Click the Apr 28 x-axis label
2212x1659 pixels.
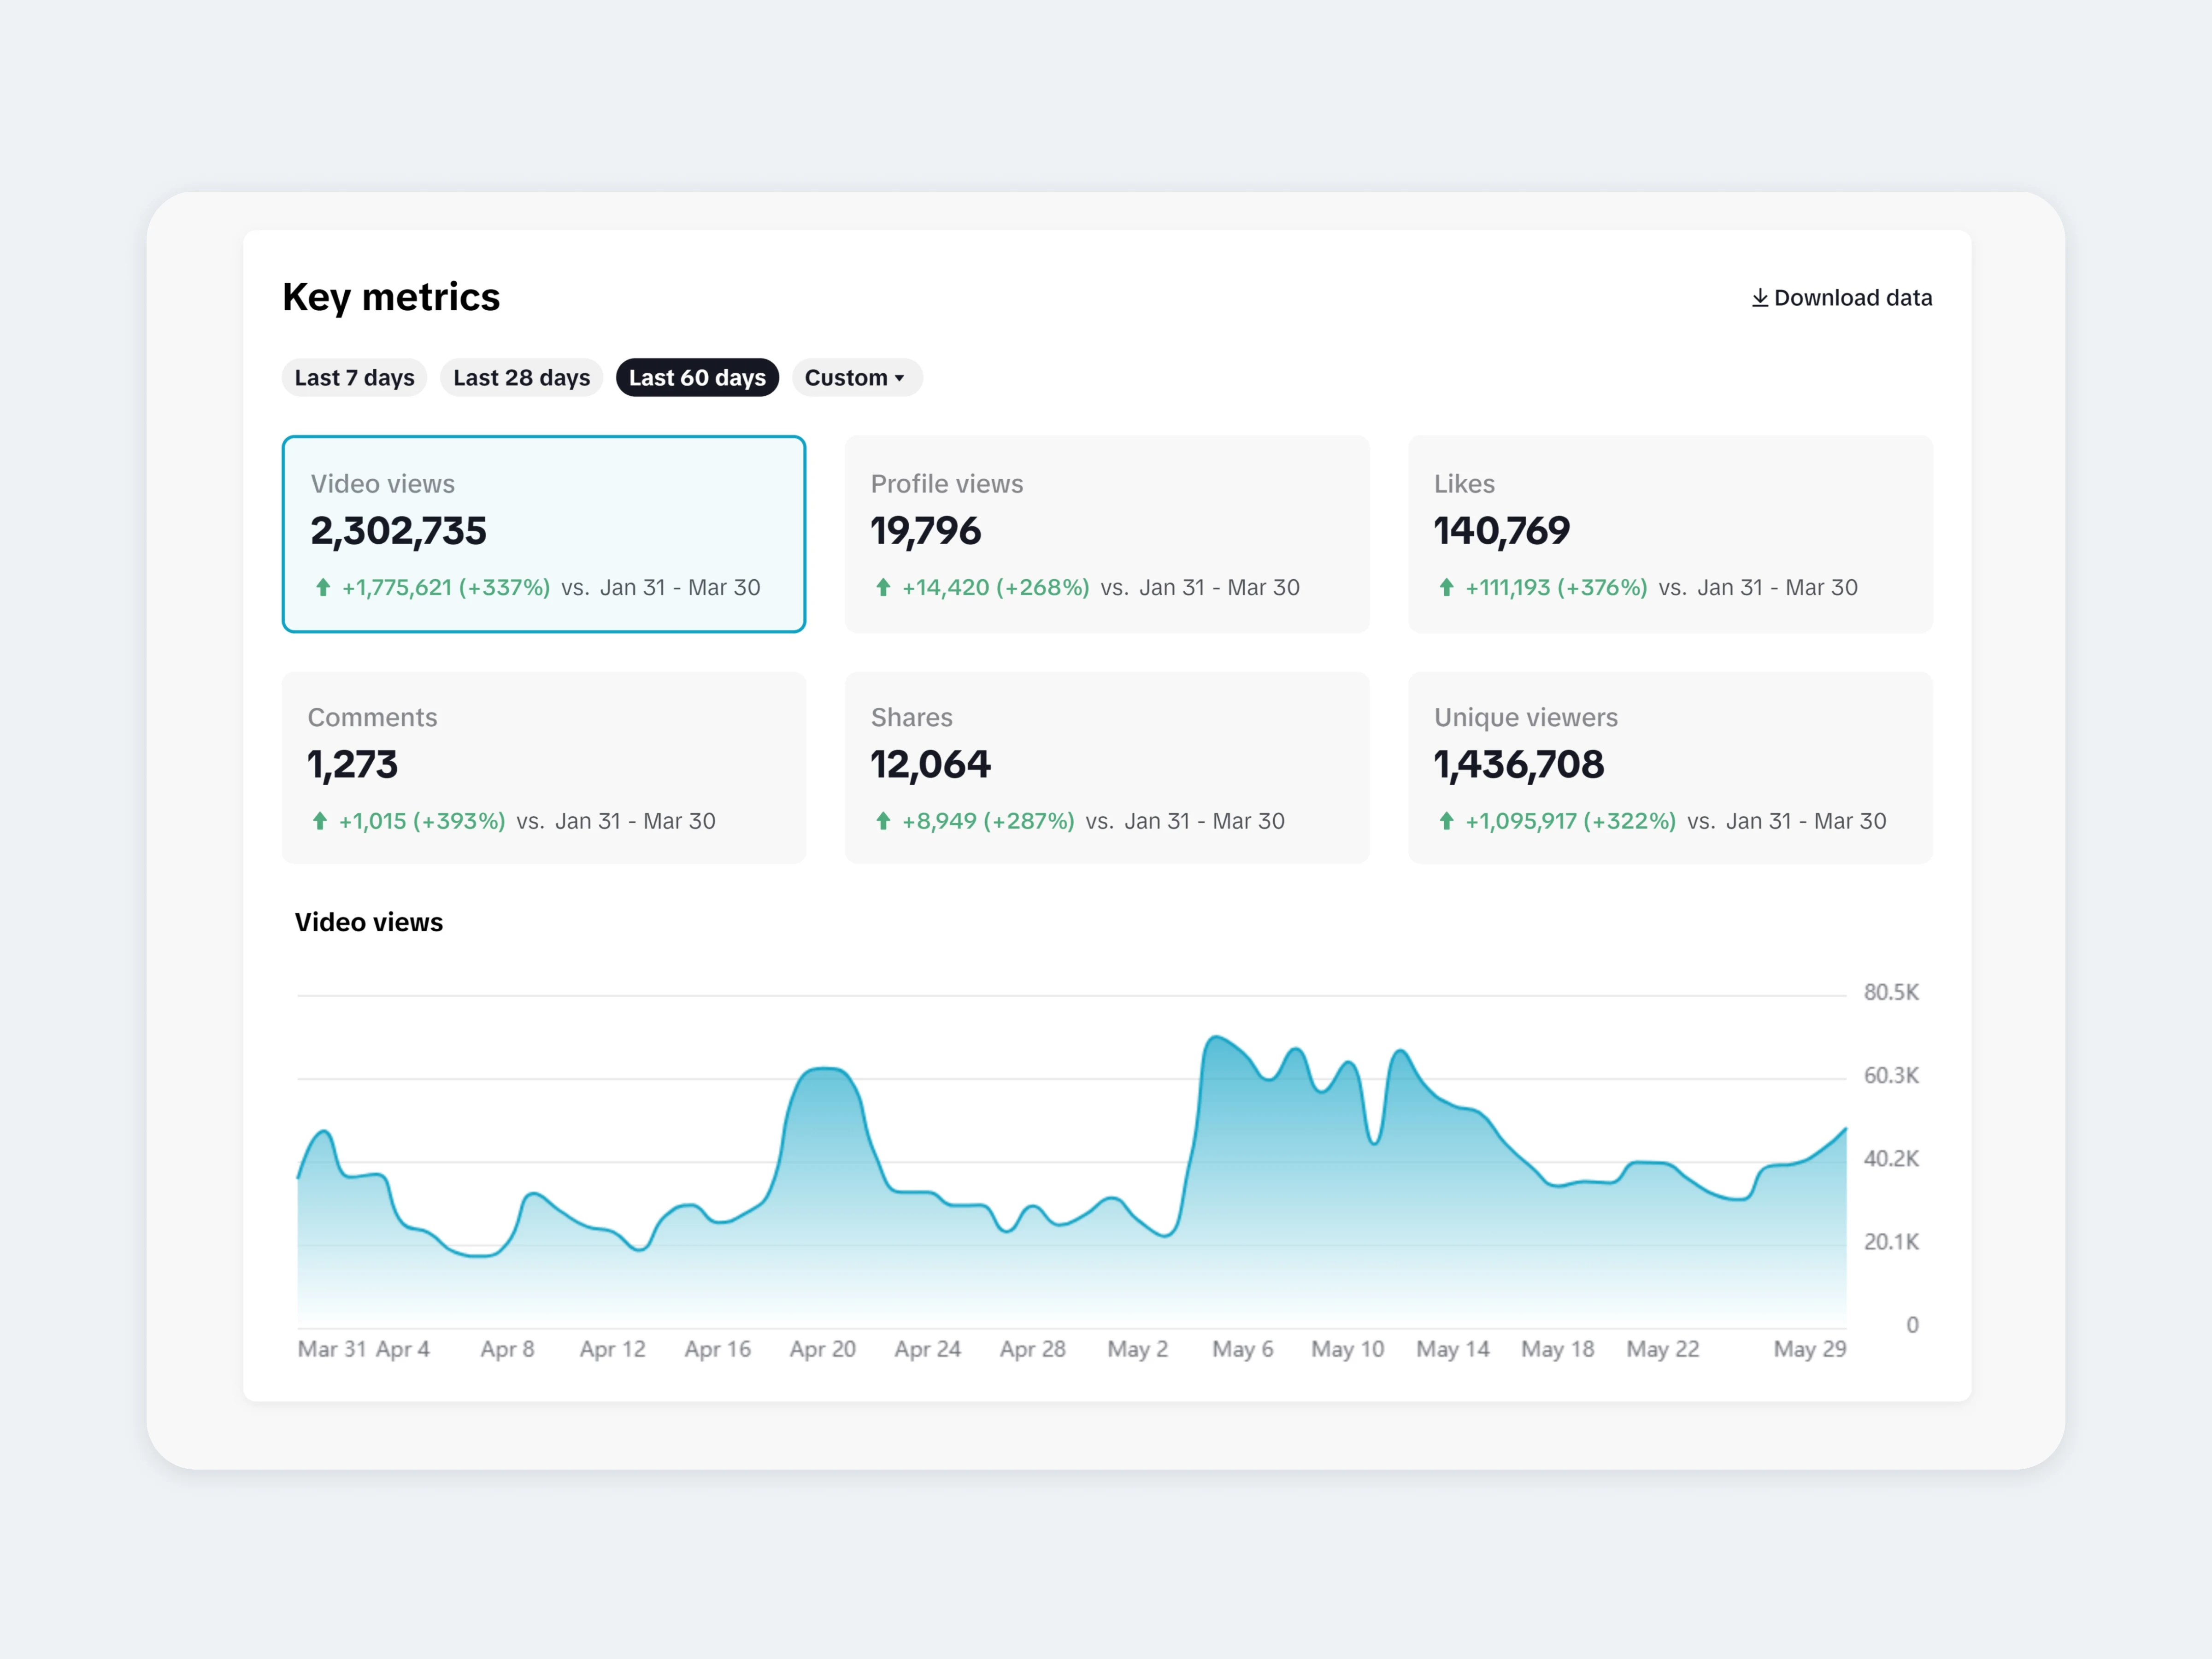tap(1033, 1350)
